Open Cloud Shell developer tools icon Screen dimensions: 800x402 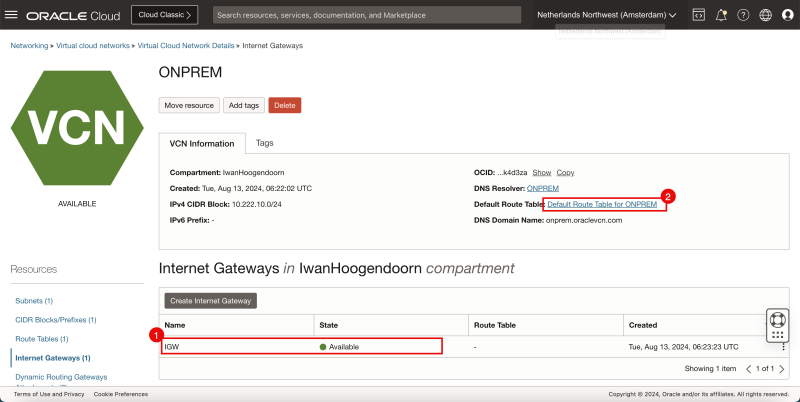click(698, 15)
